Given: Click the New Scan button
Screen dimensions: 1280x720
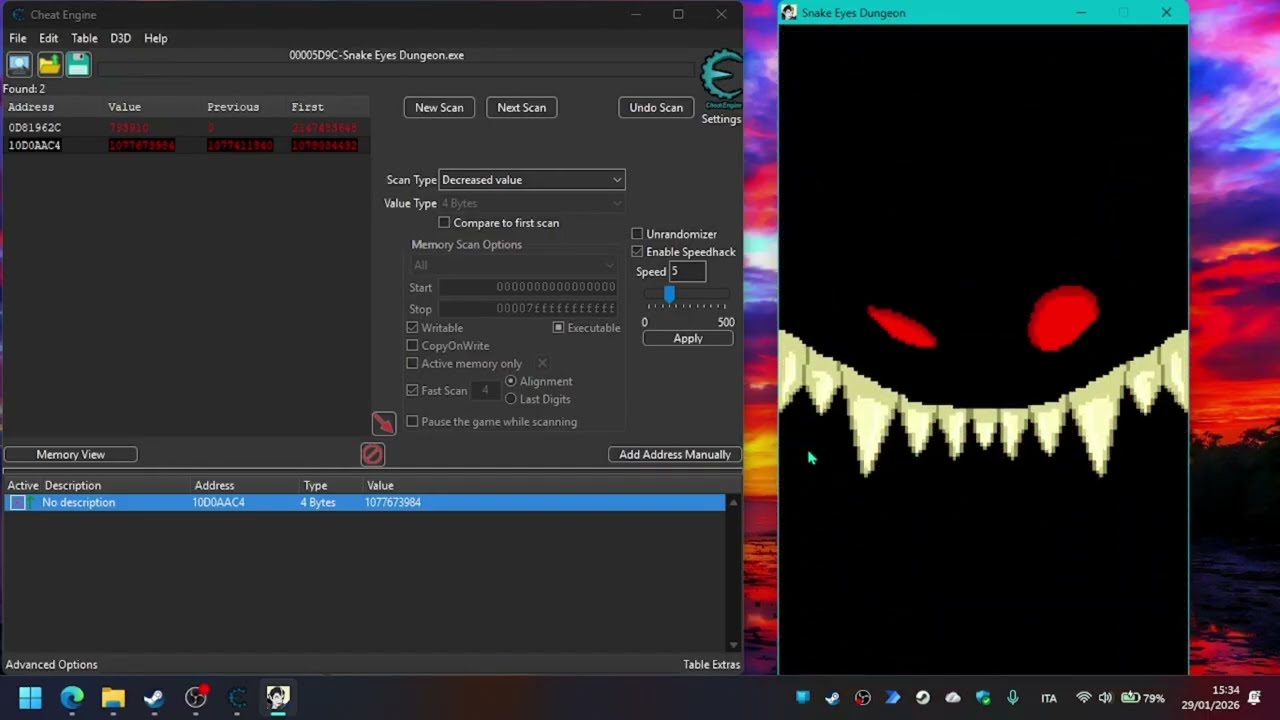Looking at the screenshot, I should click(439, 108).
